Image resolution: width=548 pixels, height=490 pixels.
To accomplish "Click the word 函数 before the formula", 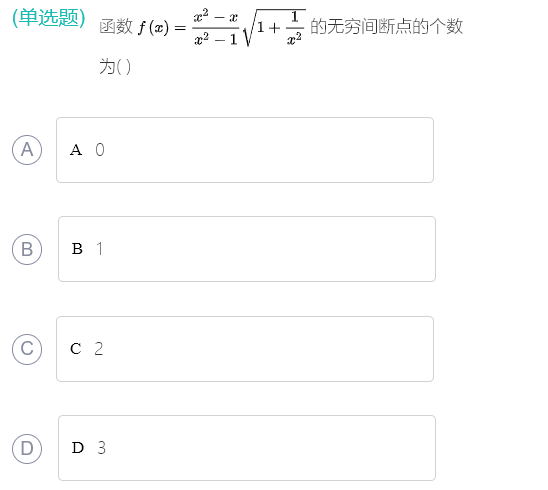I will [x=116, y=27].
